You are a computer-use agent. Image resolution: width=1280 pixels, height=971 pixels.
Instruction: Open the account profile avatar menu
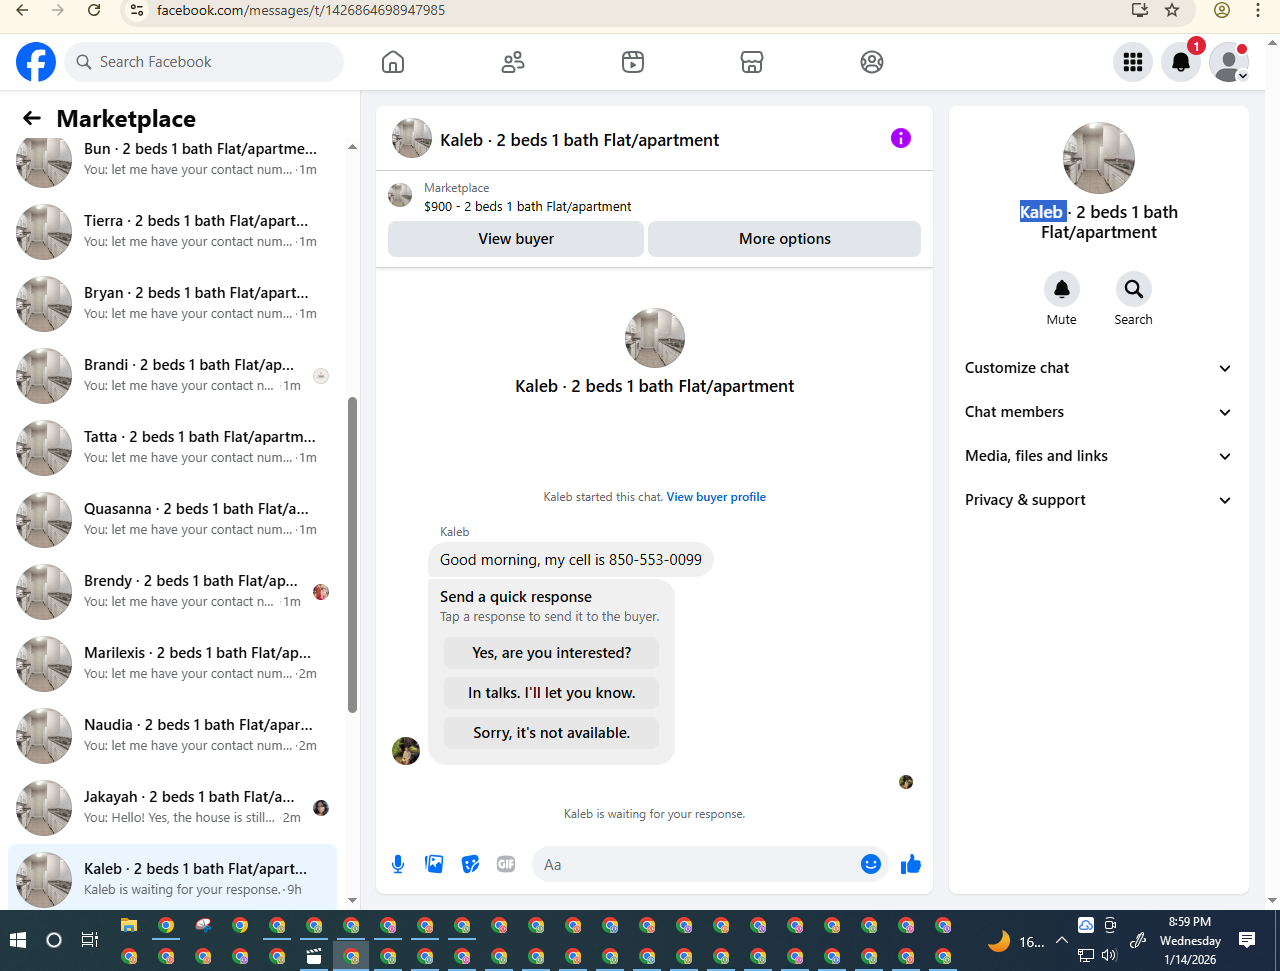pyautogui.click(x=1229, y=62)
